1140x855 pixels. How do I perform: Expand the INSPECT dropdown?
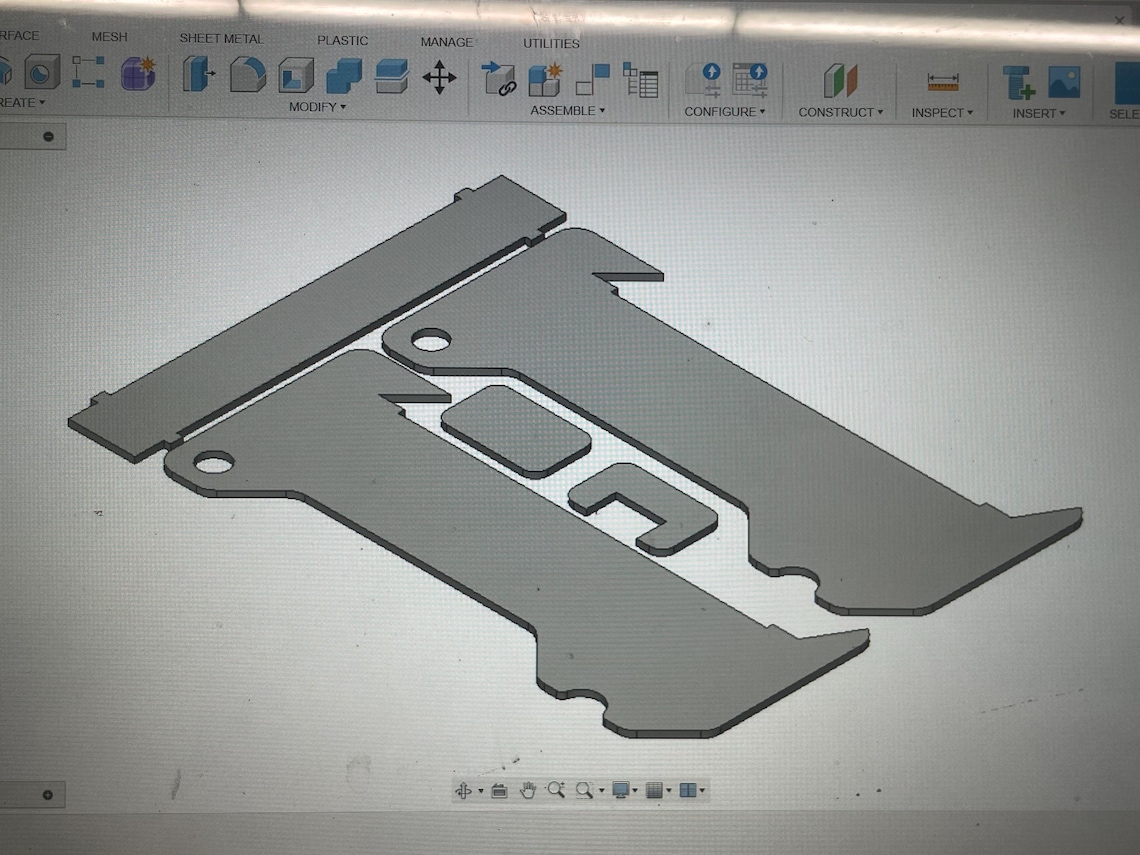point(942,113)
